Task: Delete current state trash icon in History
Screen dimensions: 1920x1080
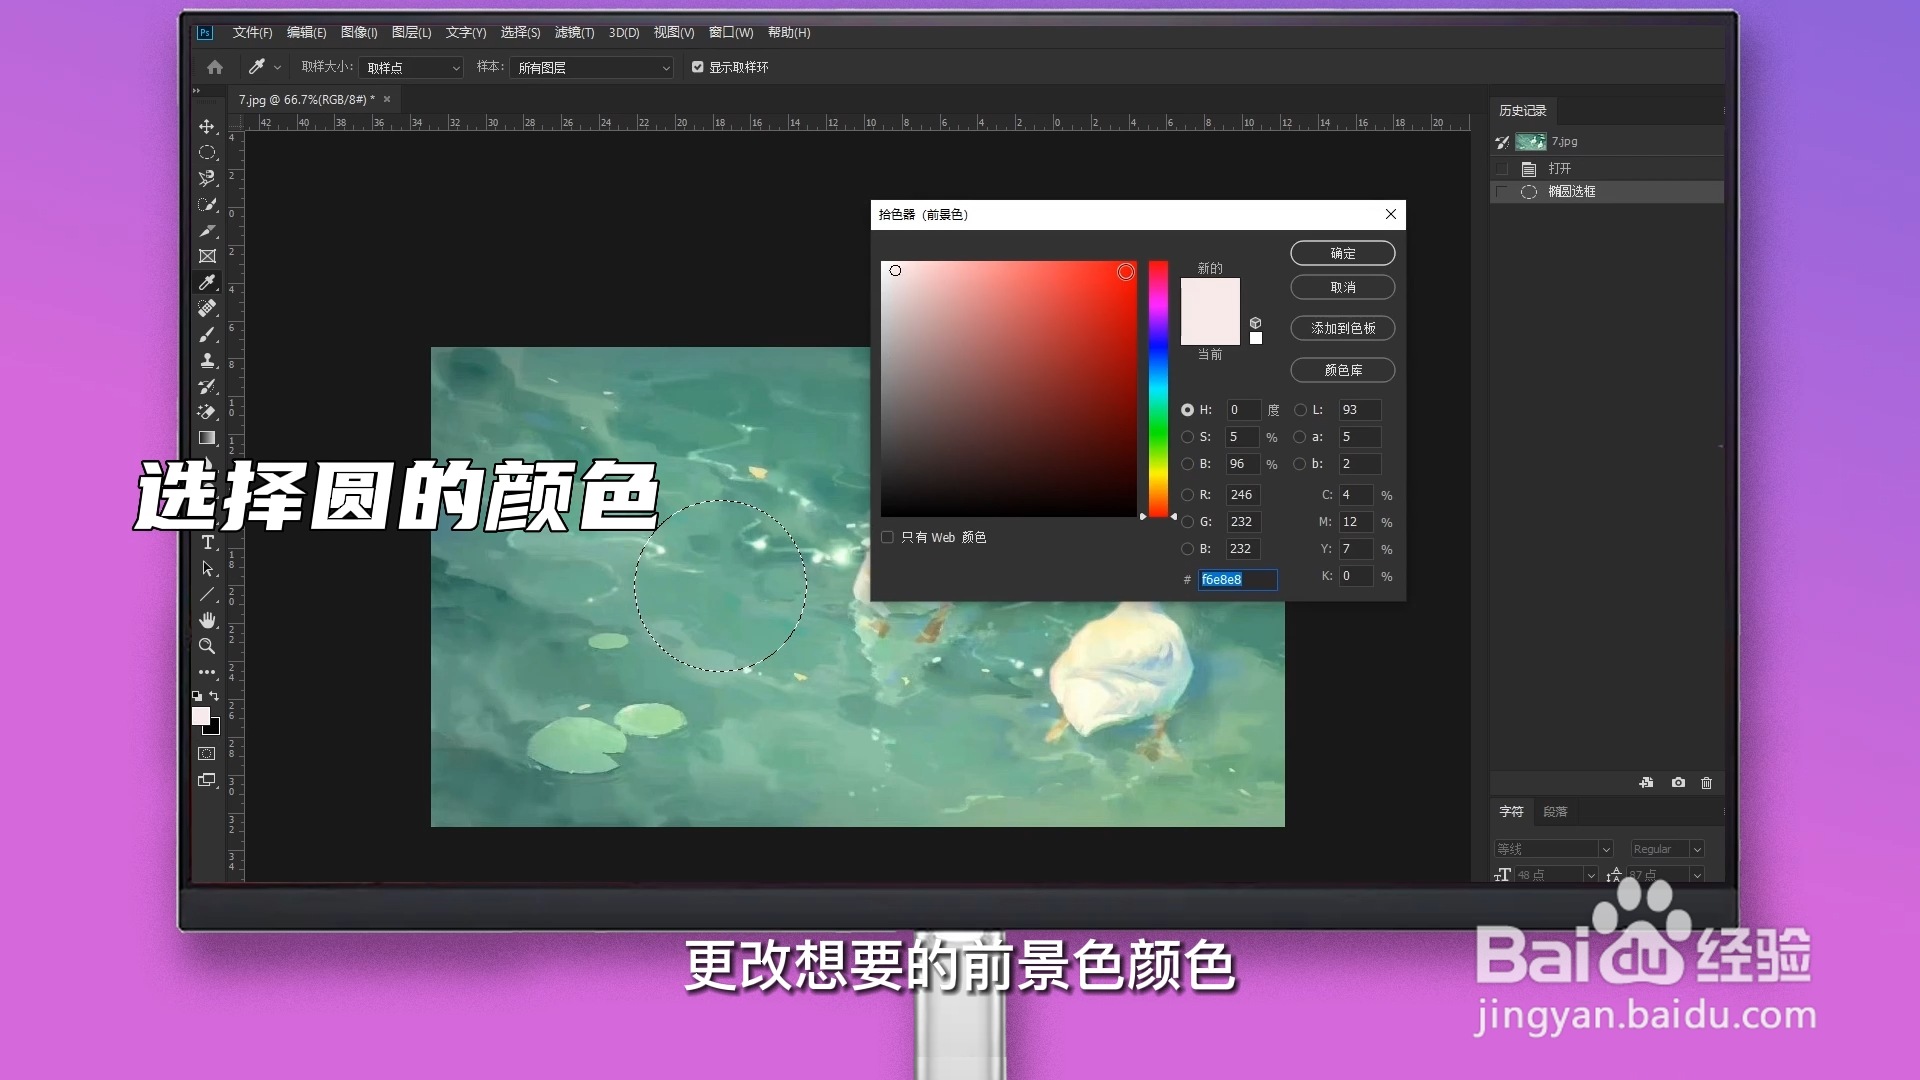Action: [x=1707, y=783]
